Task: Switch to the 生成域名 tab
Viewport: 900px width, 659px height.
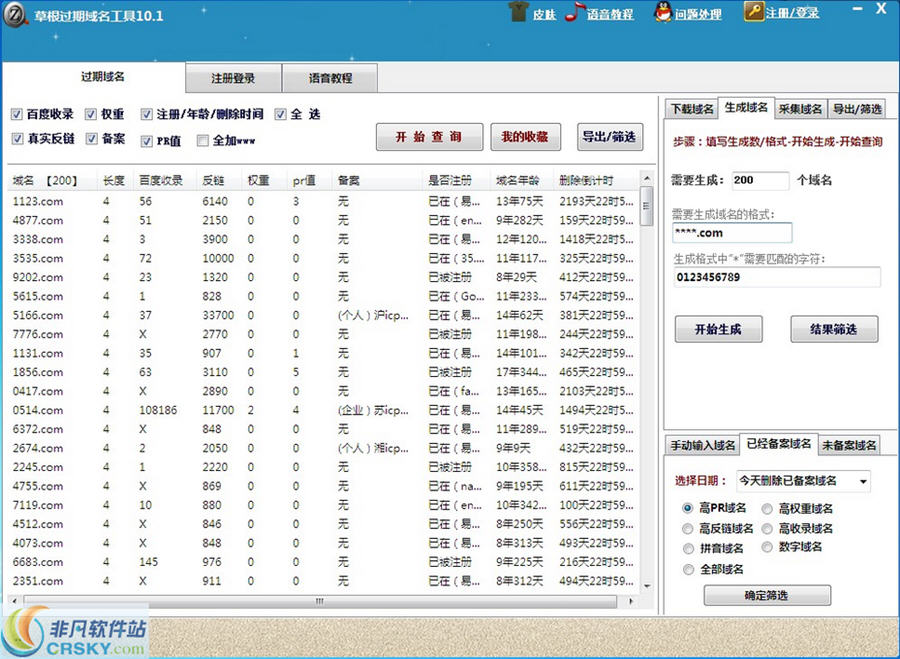Action: 746,107
